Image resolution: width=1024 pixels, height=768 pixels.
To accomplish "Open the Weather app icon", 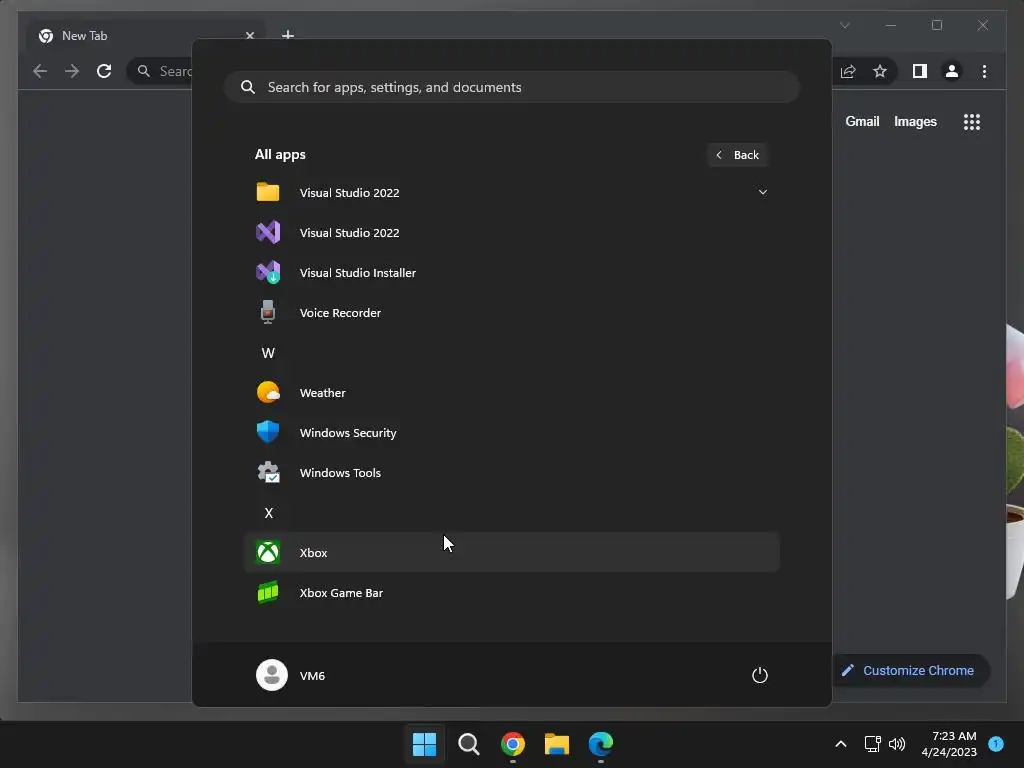I will tap(268, 392).
